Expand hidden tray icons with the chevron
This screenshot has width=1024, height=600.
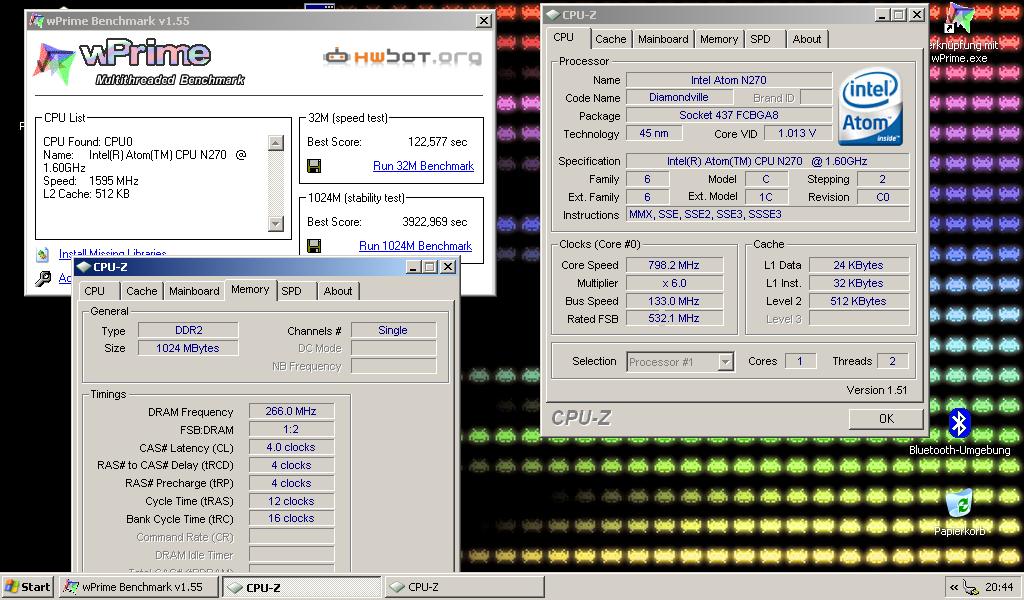coord(953,588)
